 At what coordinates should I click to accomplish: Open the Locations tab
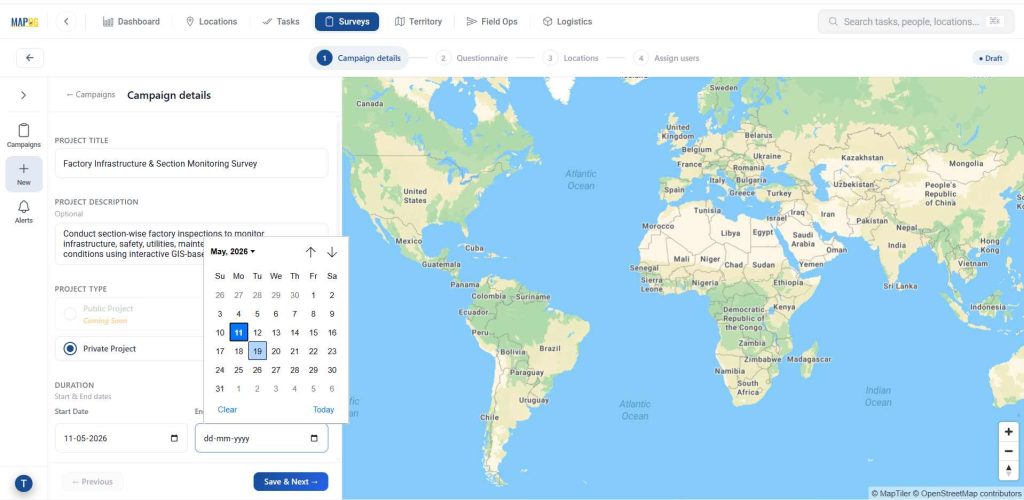212,22
